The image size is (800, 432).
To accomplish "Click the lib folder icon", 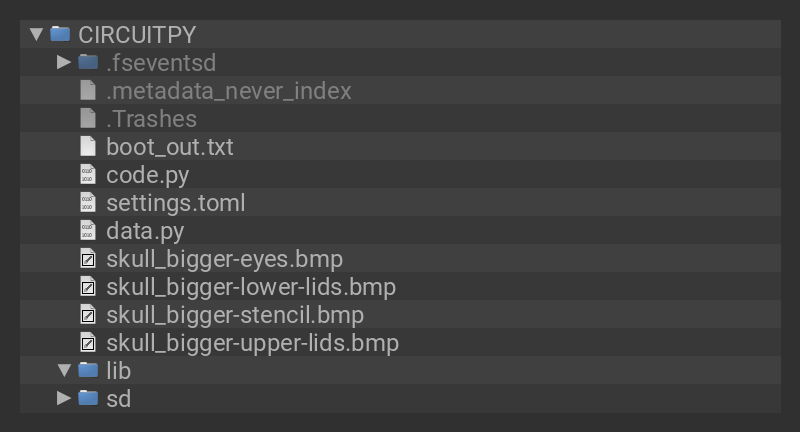I will click(x=88, y=371).
